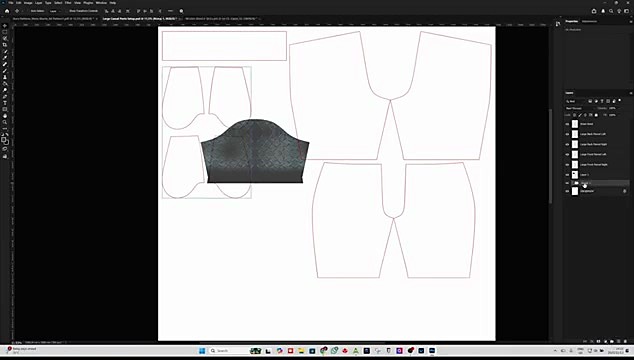Click the Background layer thumbnail
Viewport: 634px width, 360px height.
[x=575, y=191]
